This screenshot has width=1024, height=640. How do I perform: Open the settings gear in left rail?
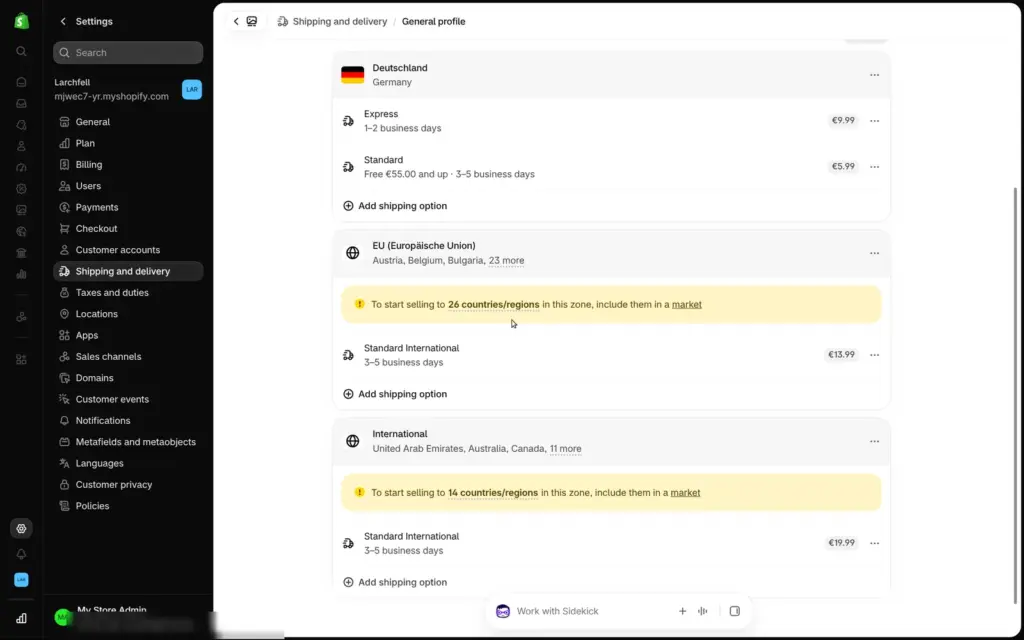tap(22, 528)
